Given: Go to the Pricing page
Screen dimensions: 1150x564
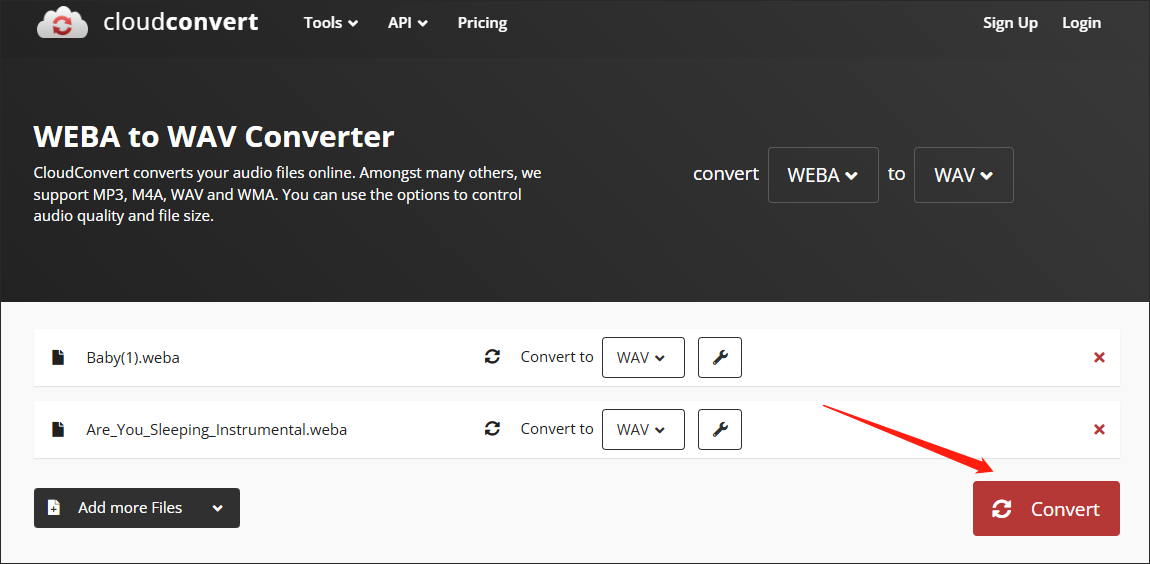Looking at the screenshot, I should coord(482,23).
